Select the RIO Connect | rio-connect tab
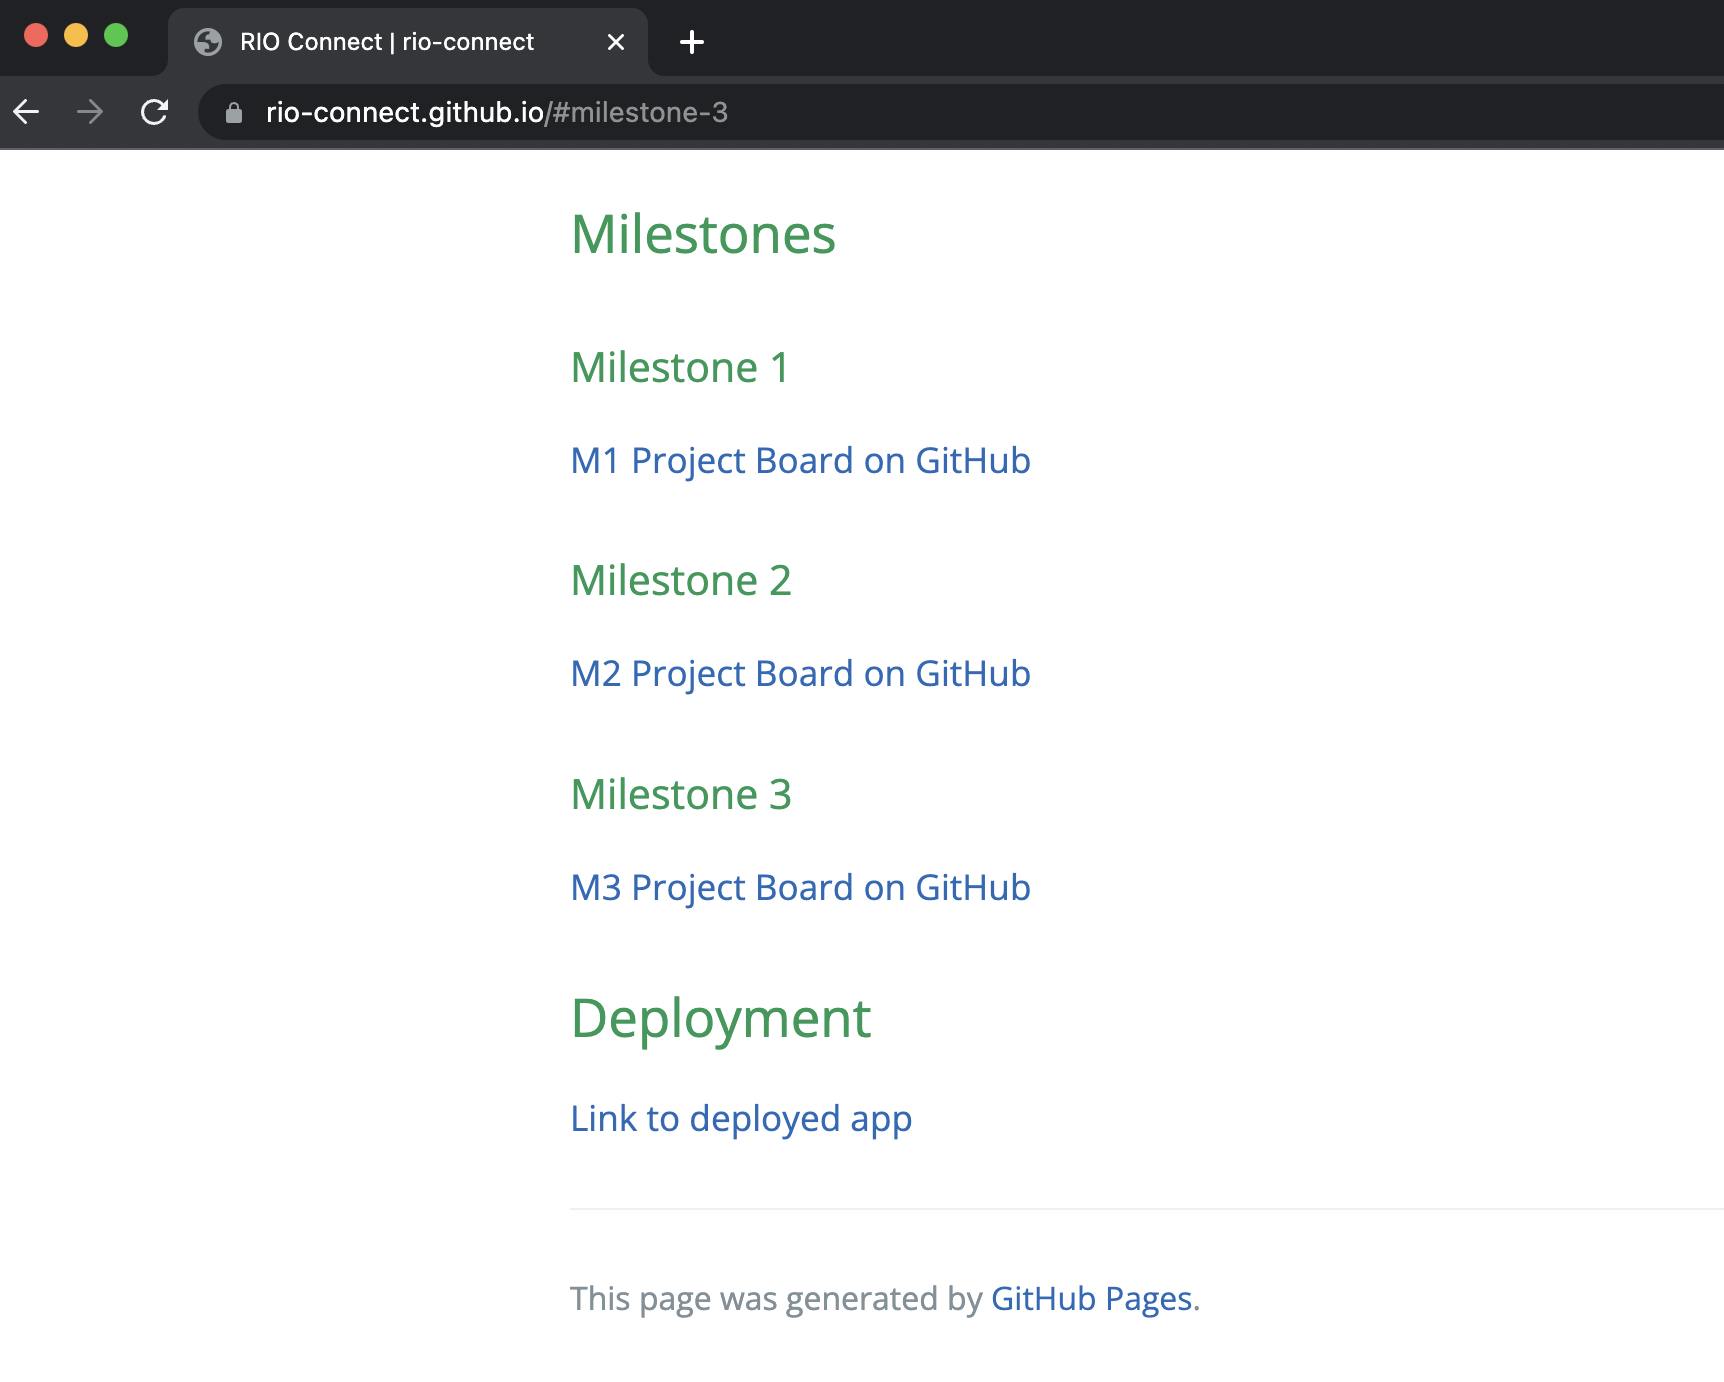 click(408, 42)
